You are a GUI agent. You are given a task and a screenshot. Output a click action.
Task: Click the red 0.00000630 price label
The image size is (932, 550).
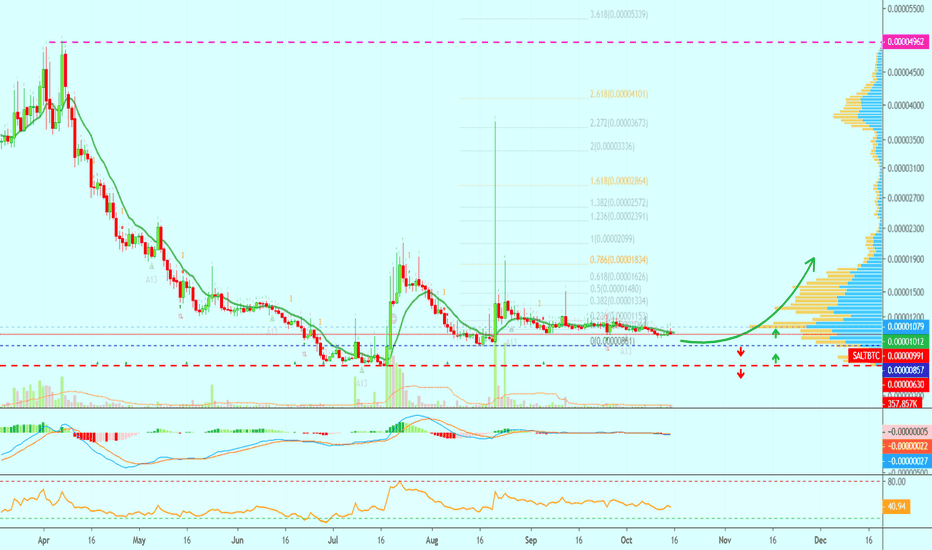click(907, 384)
